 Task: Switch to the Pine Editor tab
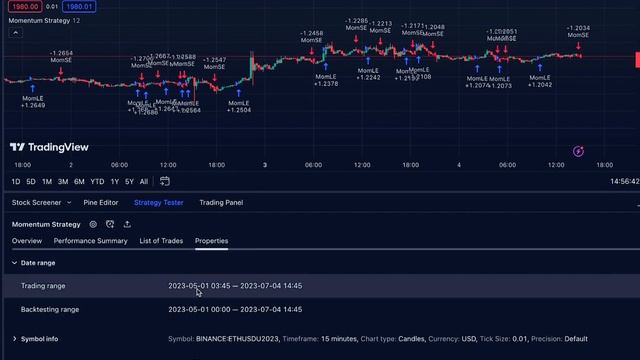(101, 202)
